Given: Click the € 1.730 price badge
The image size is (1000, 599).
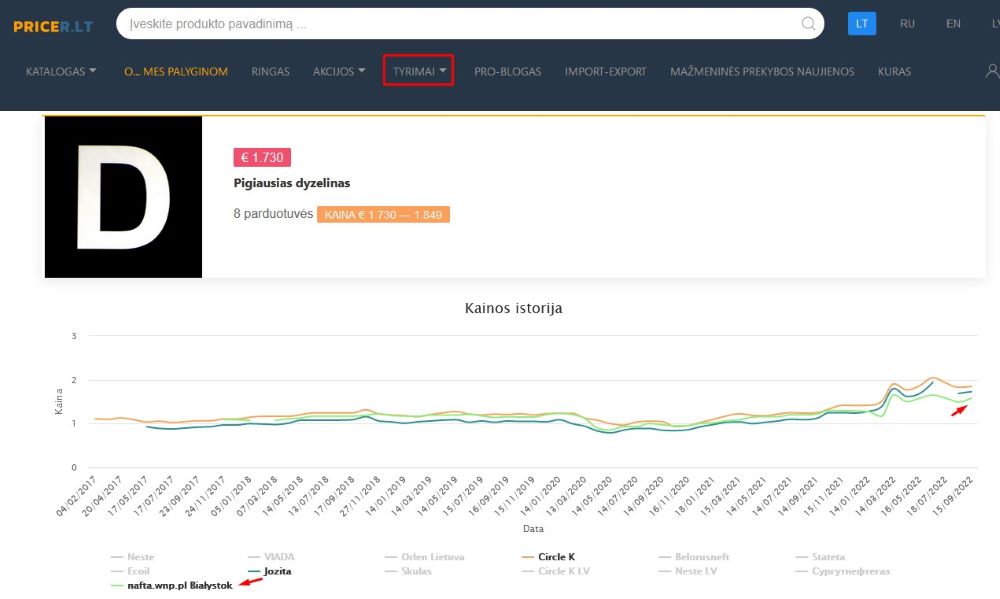Looking at the screenshot, I should [262, 158].
